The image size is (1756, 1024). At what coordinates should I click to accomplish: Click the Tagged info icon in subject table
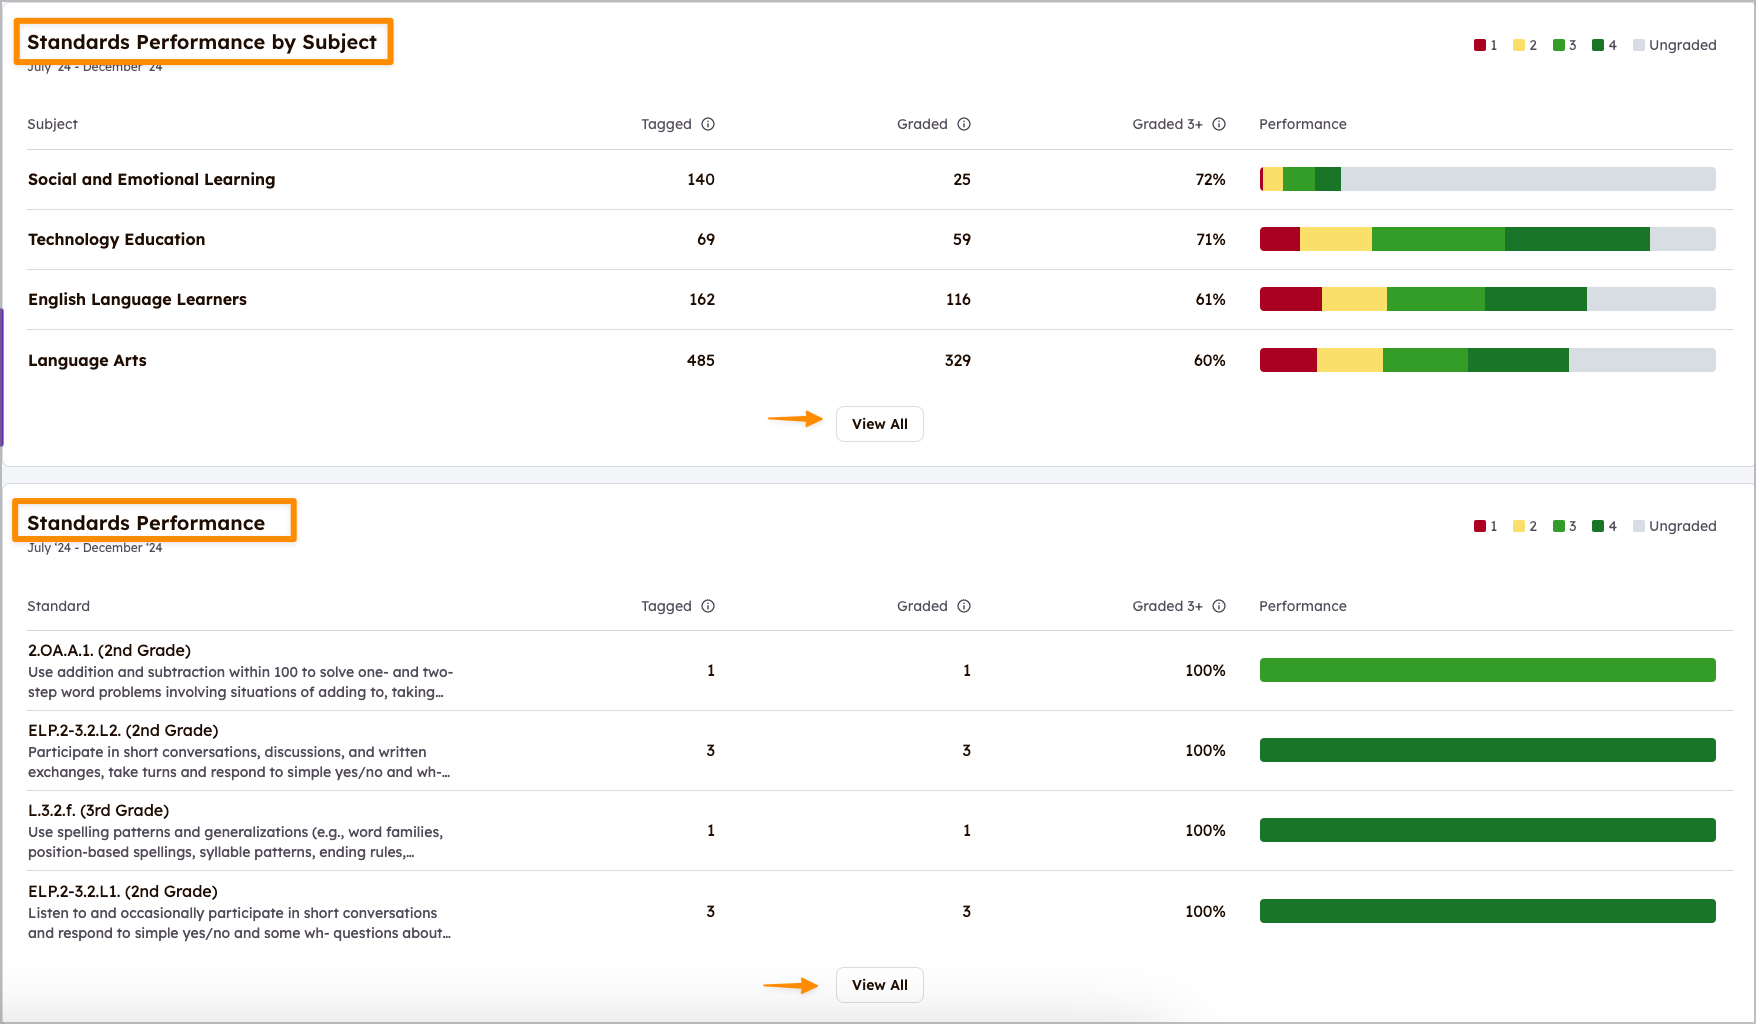709,124
